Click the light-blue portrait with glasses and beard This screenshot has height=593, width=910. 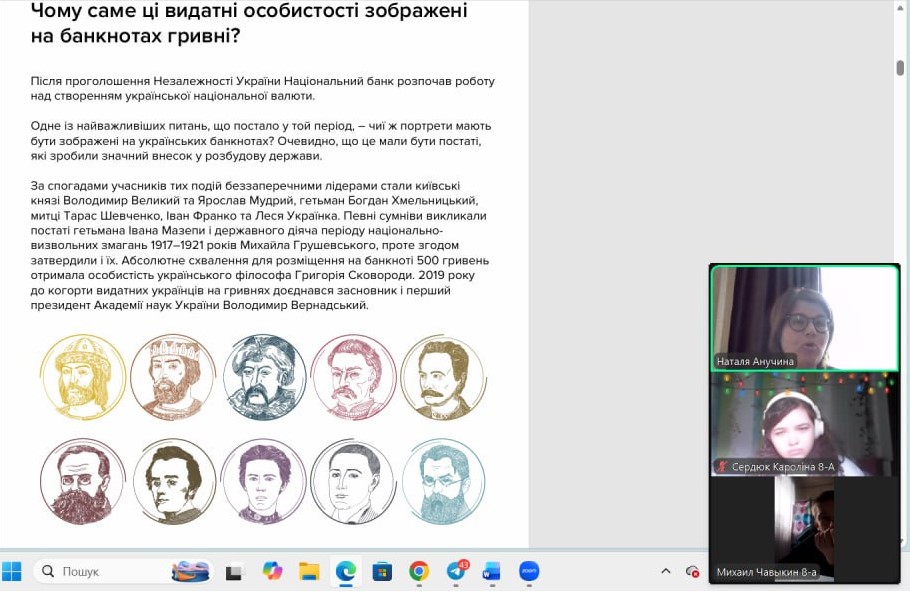pyautogui.click(x=442, y=481)
